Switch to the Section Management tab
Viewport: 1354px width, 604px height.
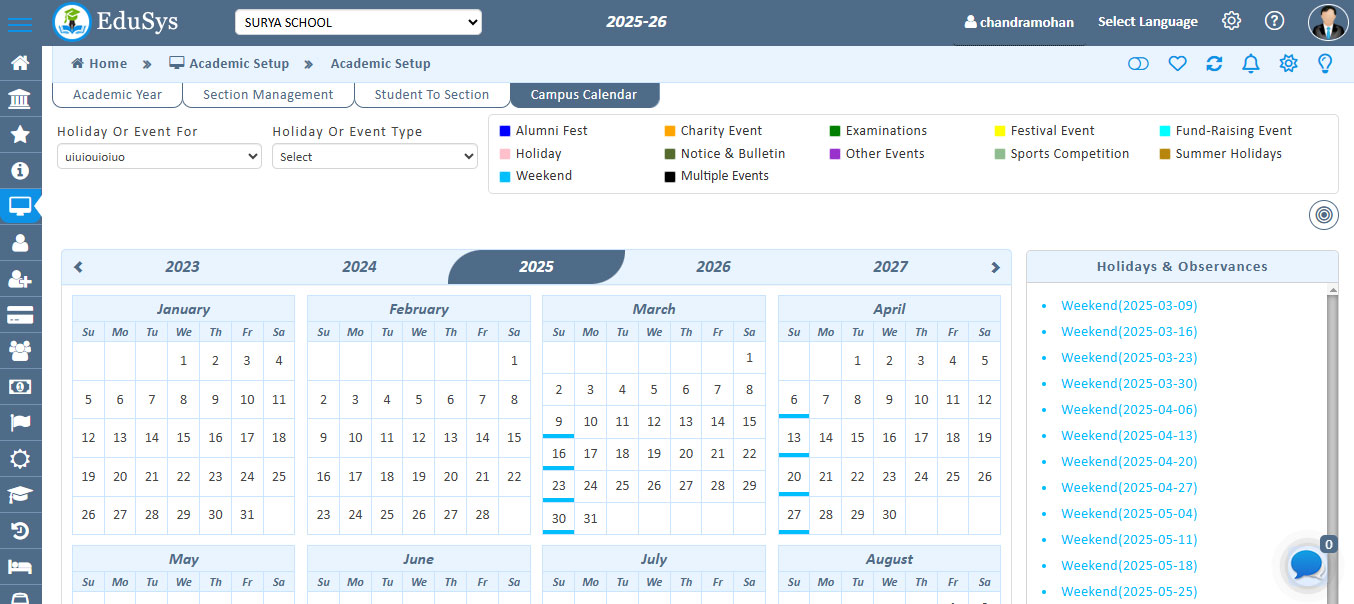coord(268,95)
